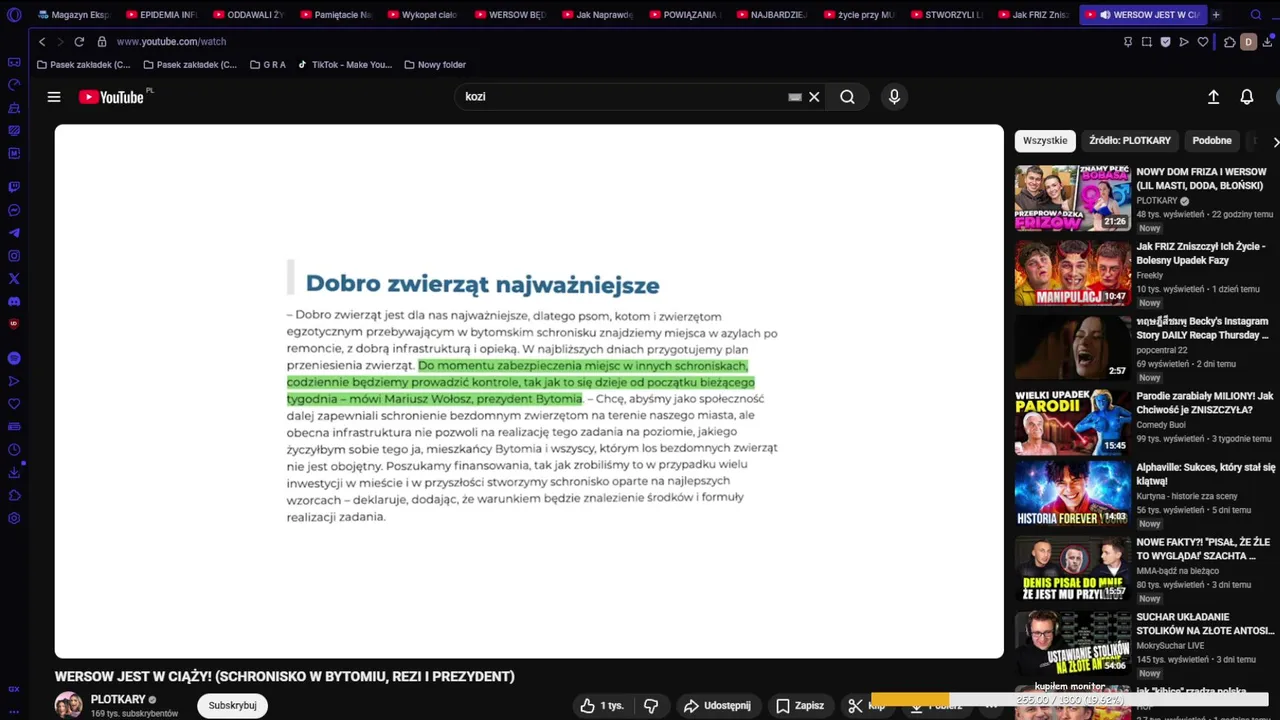Like the video (1 tys.)

point(602,706)
